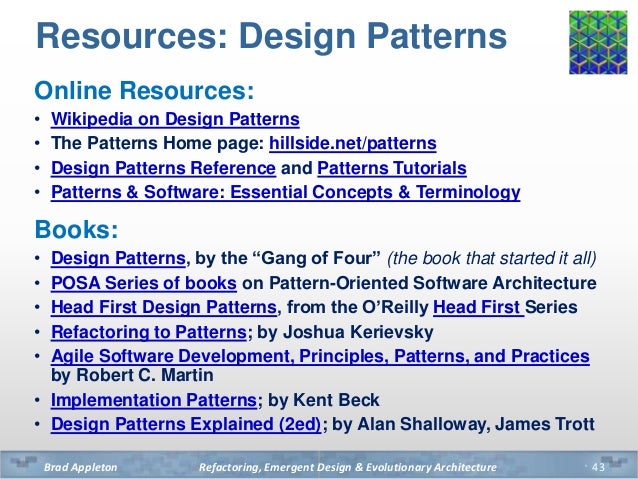Click the footer title Refactoring, Emergent Design & Evolutionary Architecture
638x479 pixels.
point(348,467)
